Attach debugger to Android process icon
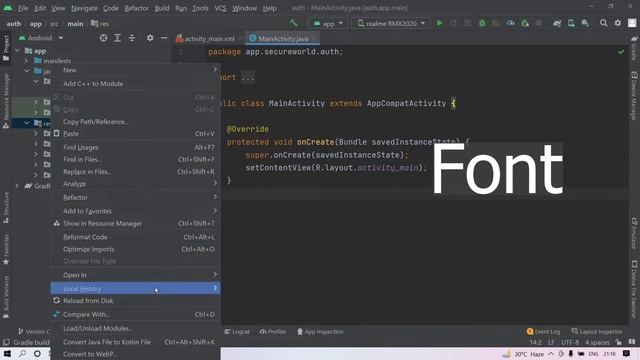This screenshot has height=360, width=640. [x=525, y=23]
